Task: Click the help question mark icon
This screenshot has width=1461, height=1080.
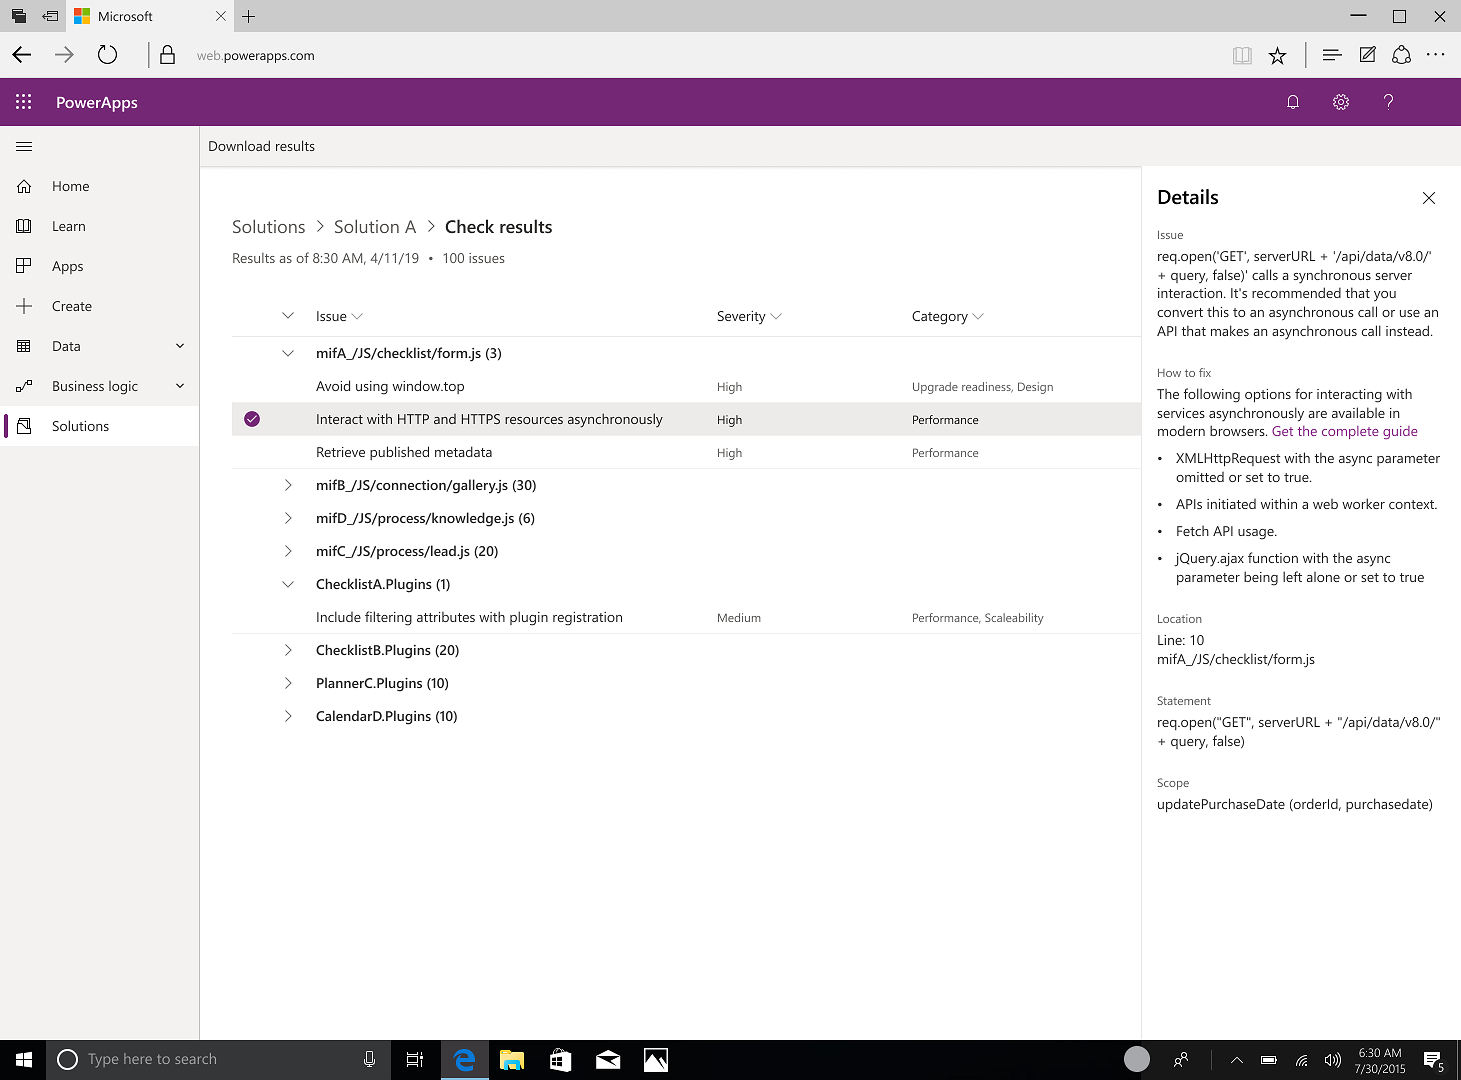Action: (x=1388, y=101)
